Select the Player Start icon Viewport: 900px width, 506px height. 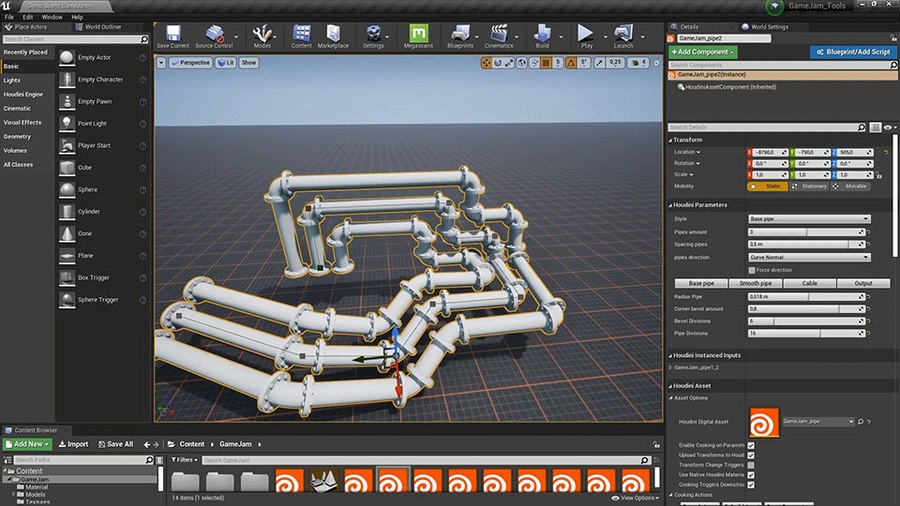click(x=67, y=145)
